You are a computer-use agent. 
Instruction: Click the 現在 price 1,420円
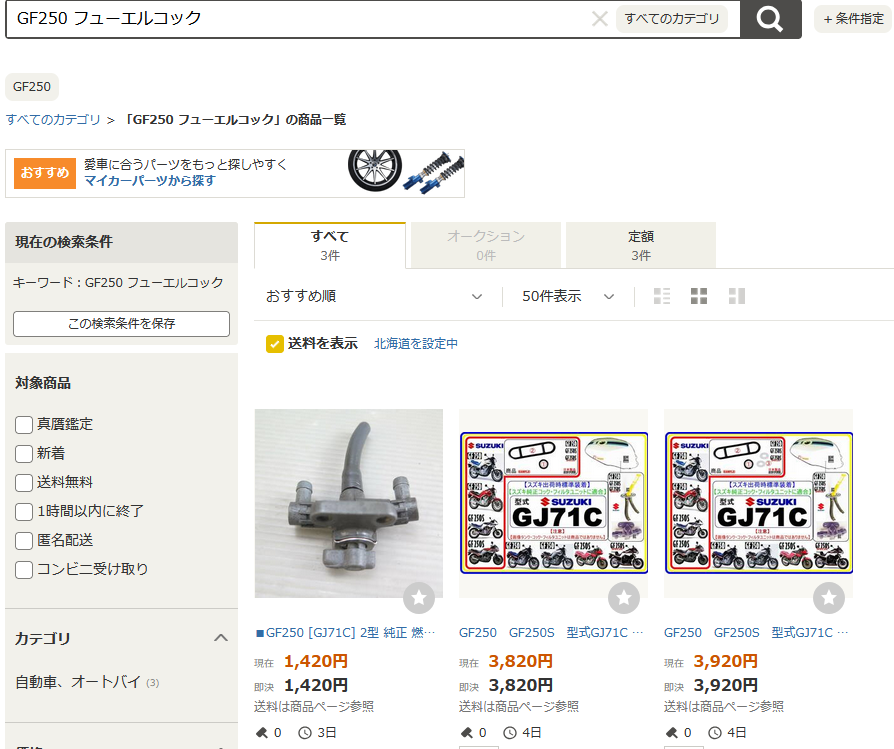tap(316, 662)
